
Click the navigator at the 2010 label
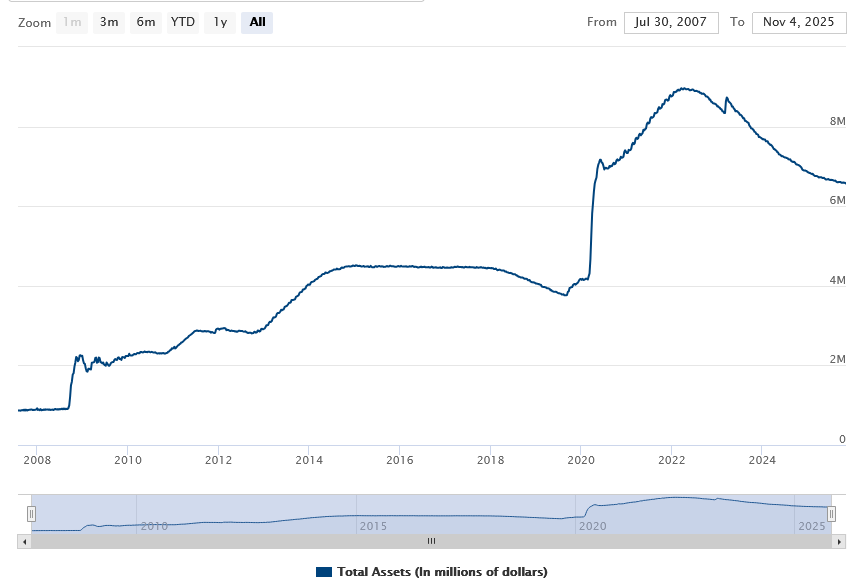(153, 526)
